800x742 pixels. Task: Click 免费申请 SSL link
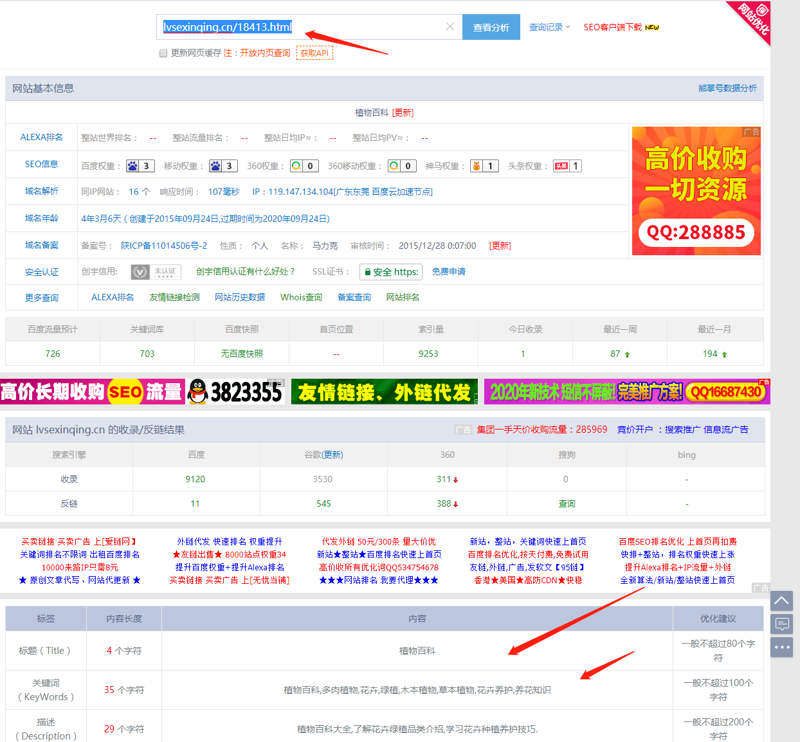pos(448,271)
